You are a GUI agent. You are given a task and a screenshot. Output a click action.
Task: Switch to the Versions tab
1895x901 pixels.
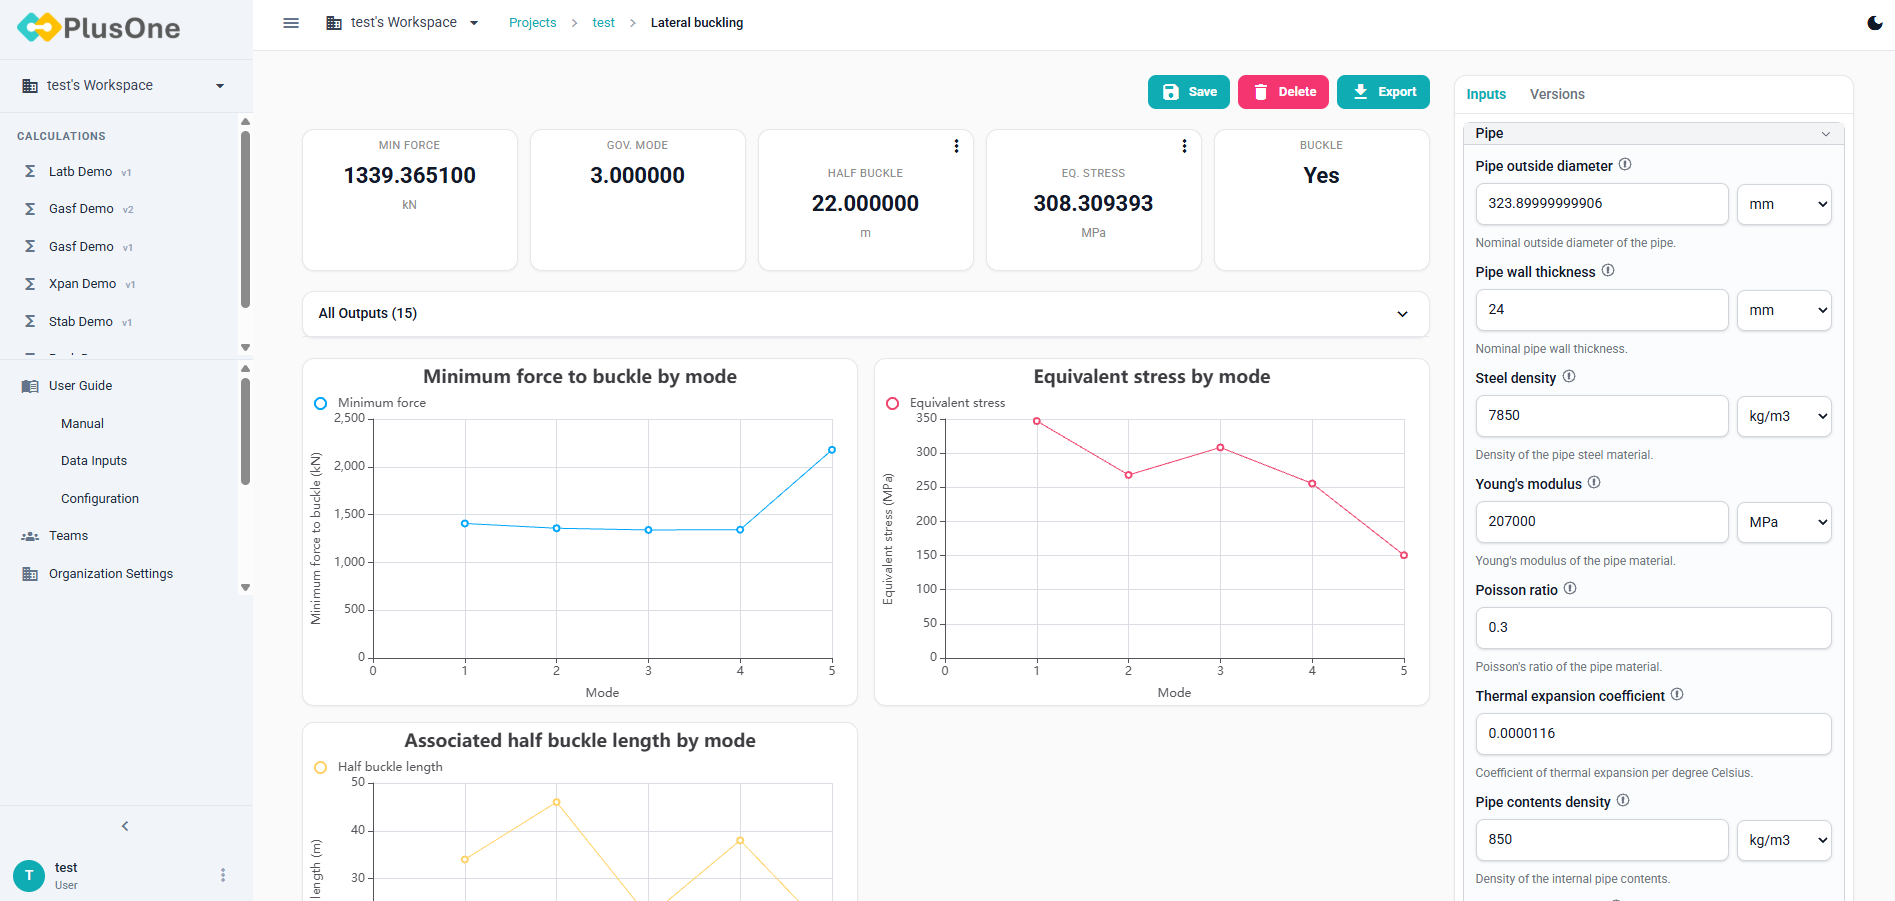(1557, 94)
